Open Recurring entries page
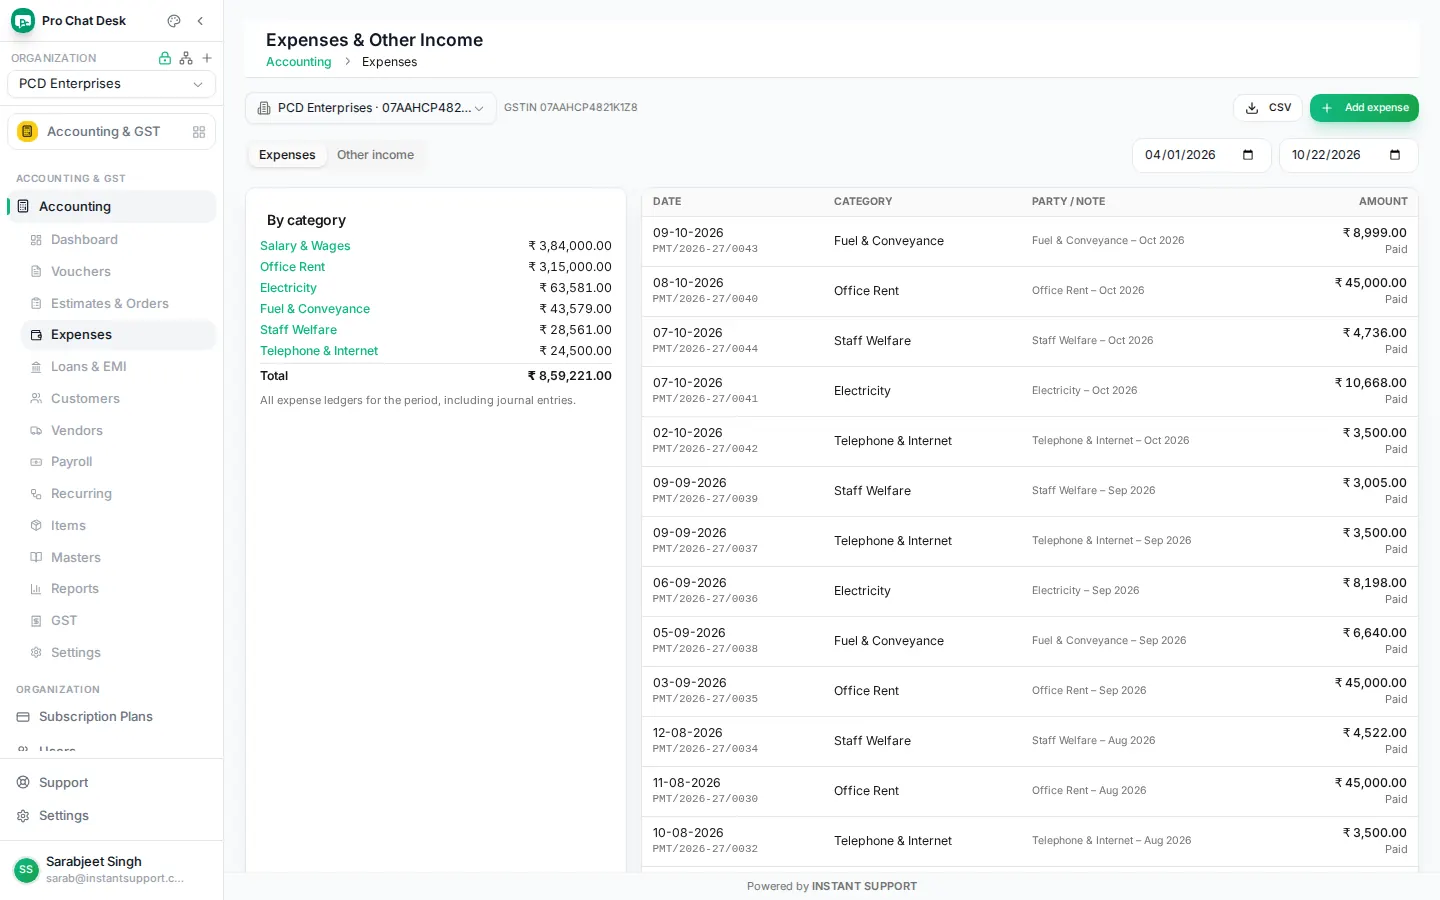This screenshot has width=1440, height=900. click(x=118, y=494)
